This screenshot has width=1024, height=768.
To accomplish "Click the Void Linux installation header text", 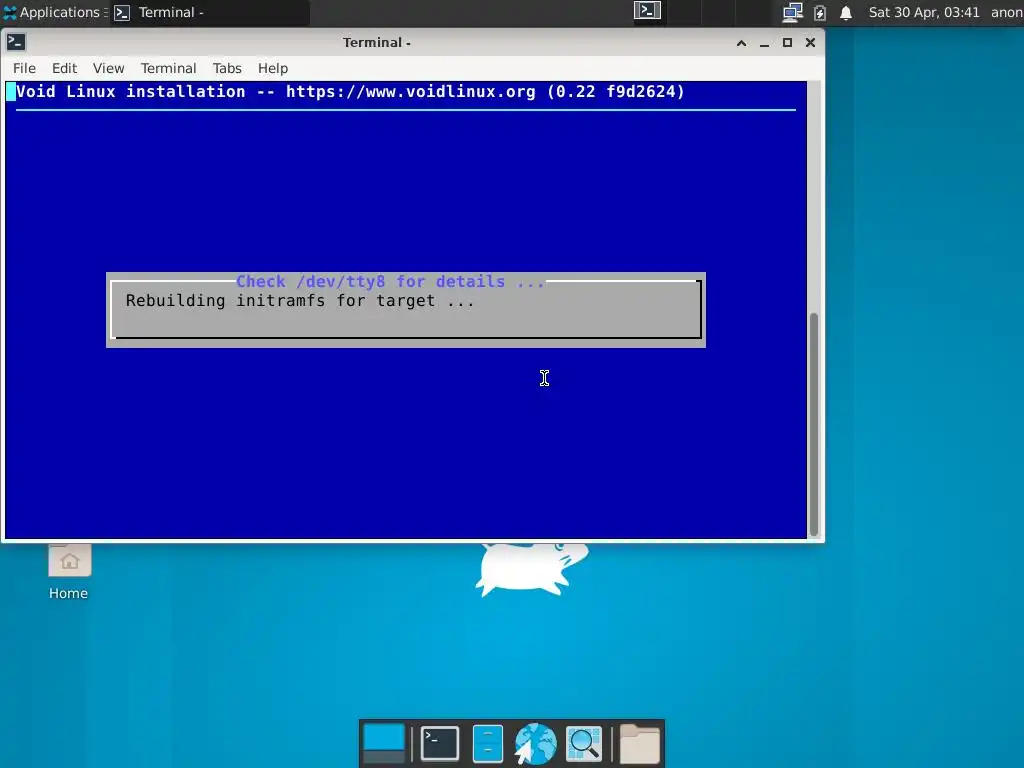I will (x=350, y=91).
